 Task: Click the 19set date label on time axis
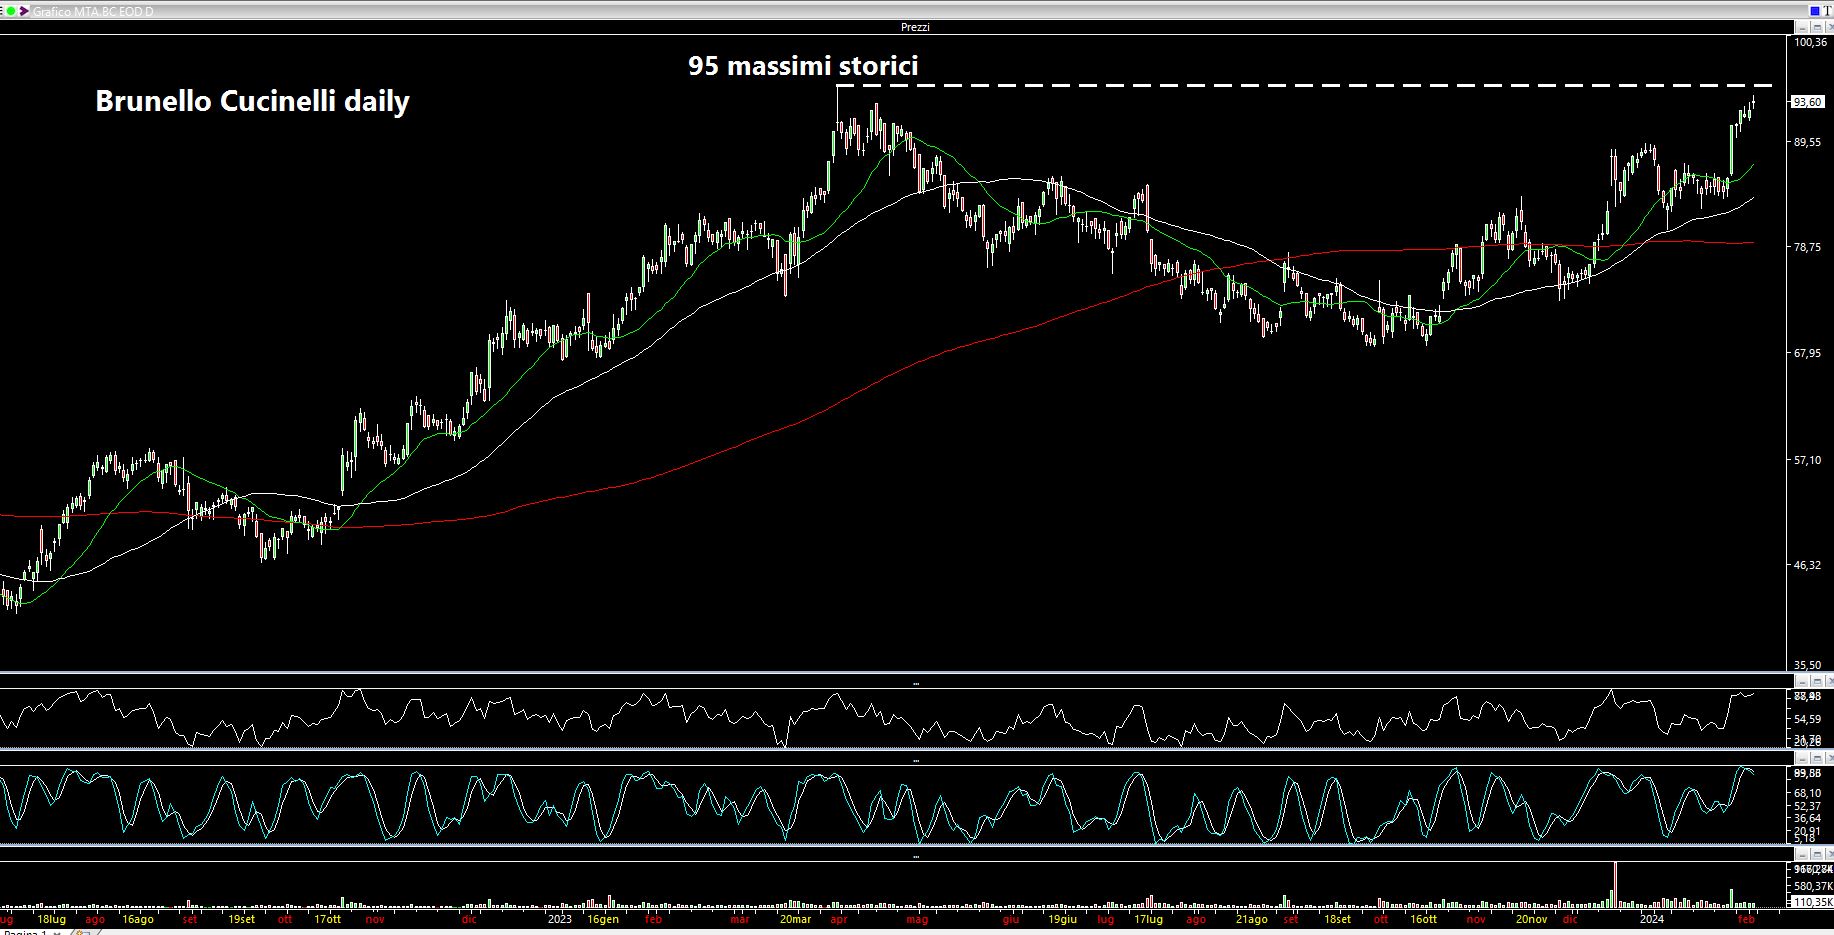(x=241, y=919)
